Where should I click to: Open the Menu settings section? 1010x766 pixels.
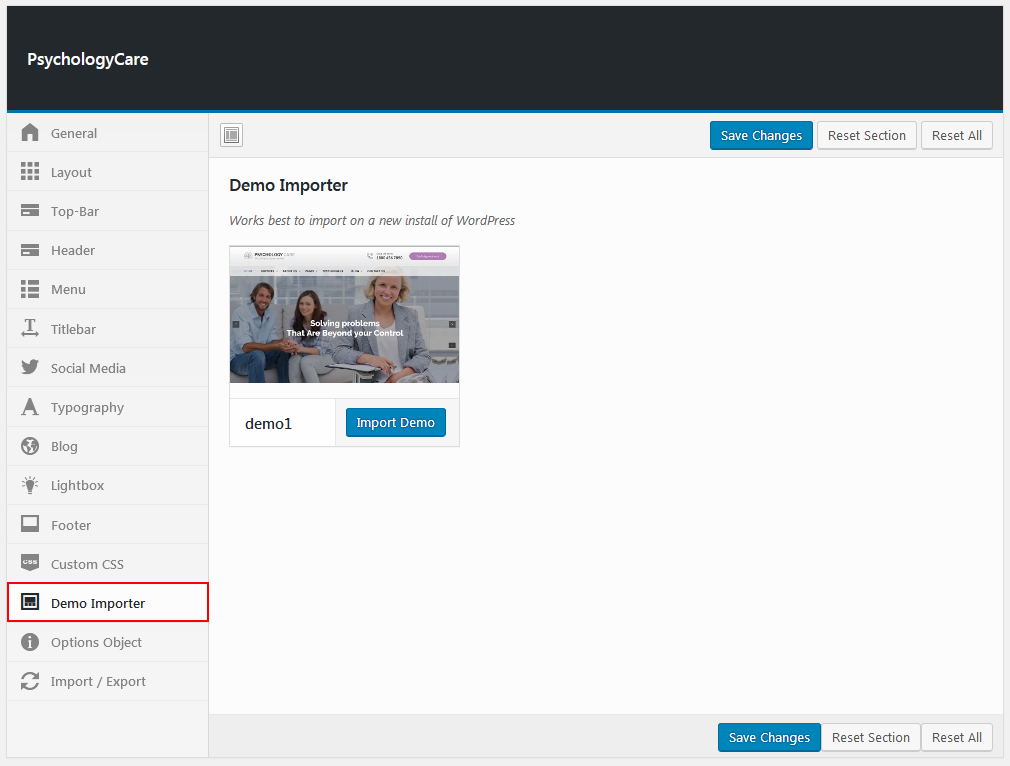[x=68, y=289]
